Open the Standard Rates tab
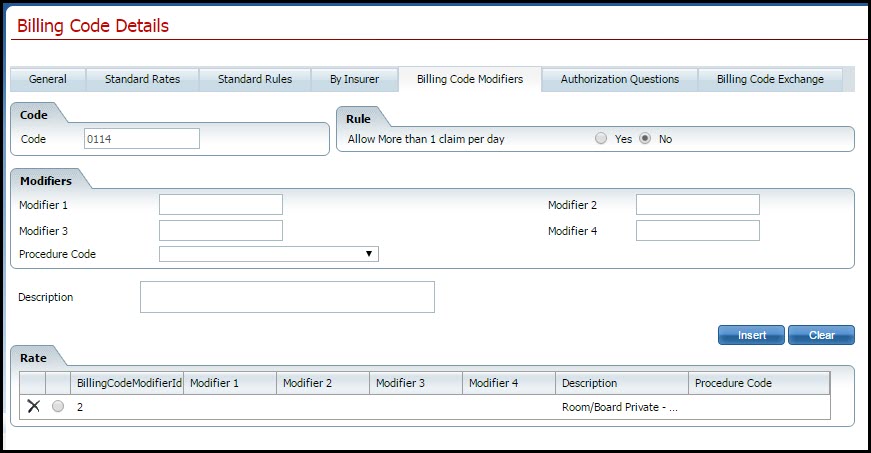This screenshot has width=871, height=453. click(x=141, y=79)
